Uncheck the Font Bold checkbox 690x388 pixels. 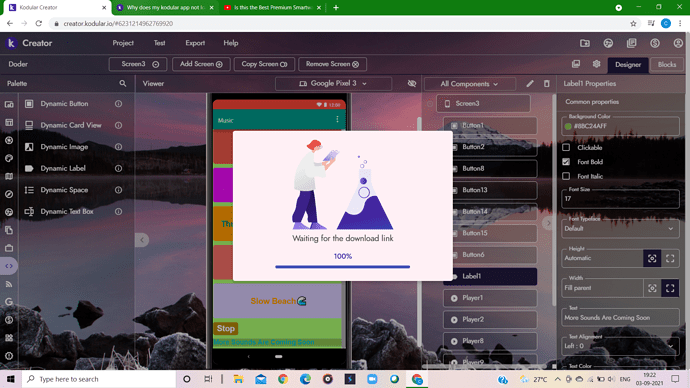tap(566, 162)
